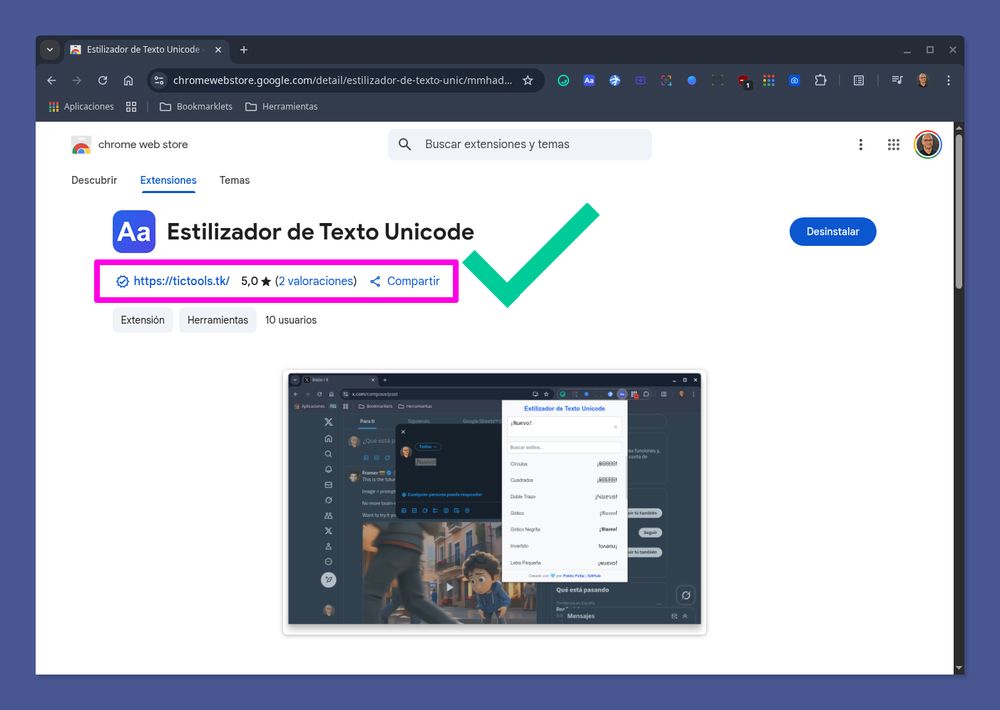Open the web store three-dot options menu

tap(860, 145)
